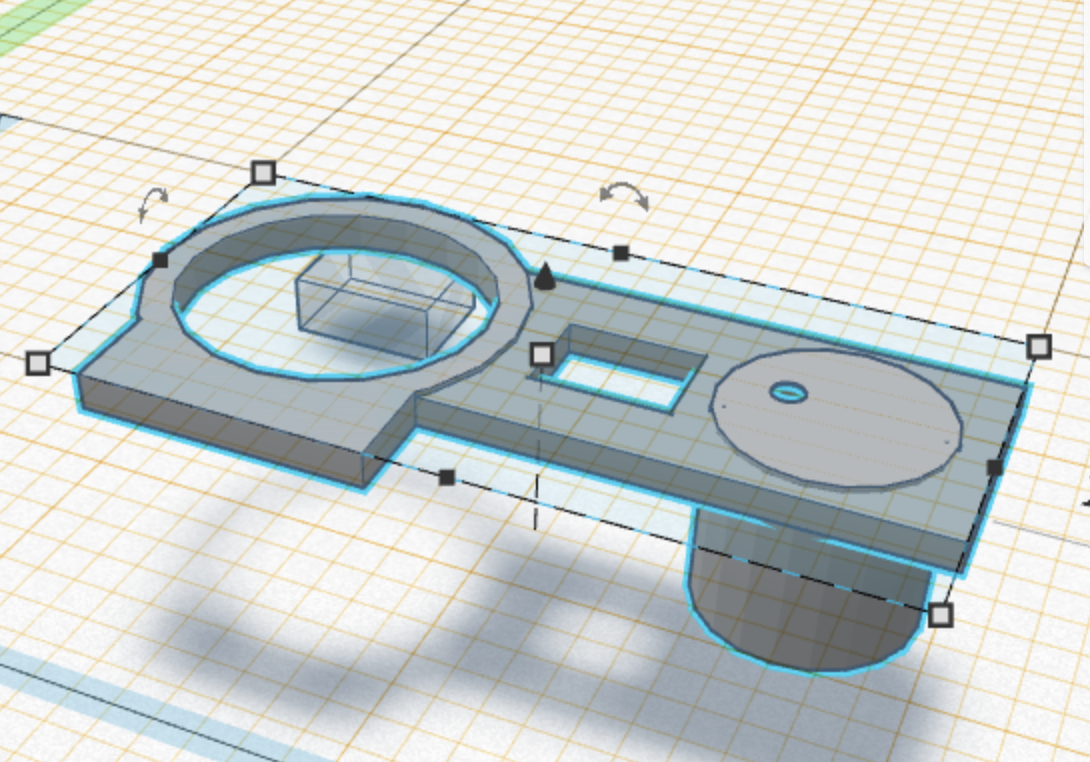
Task: Click the double-headed rotation arrow above plate
Action: 624,196
